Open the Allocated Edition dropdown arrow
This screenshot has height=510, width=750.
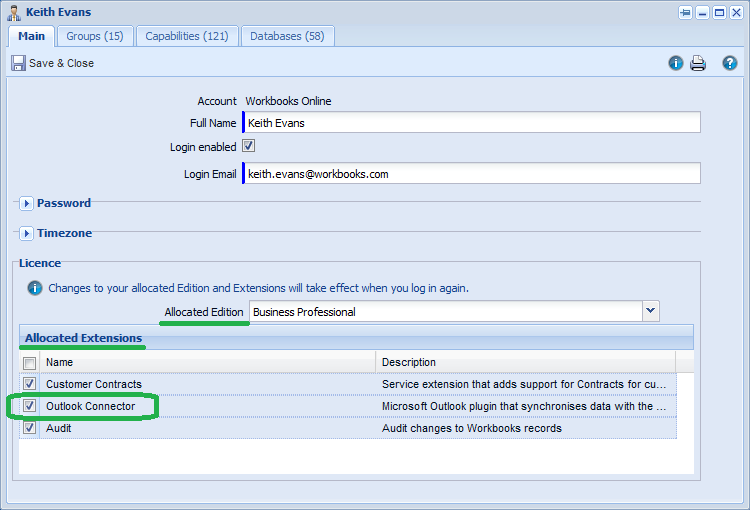click(x=651, y=311)
